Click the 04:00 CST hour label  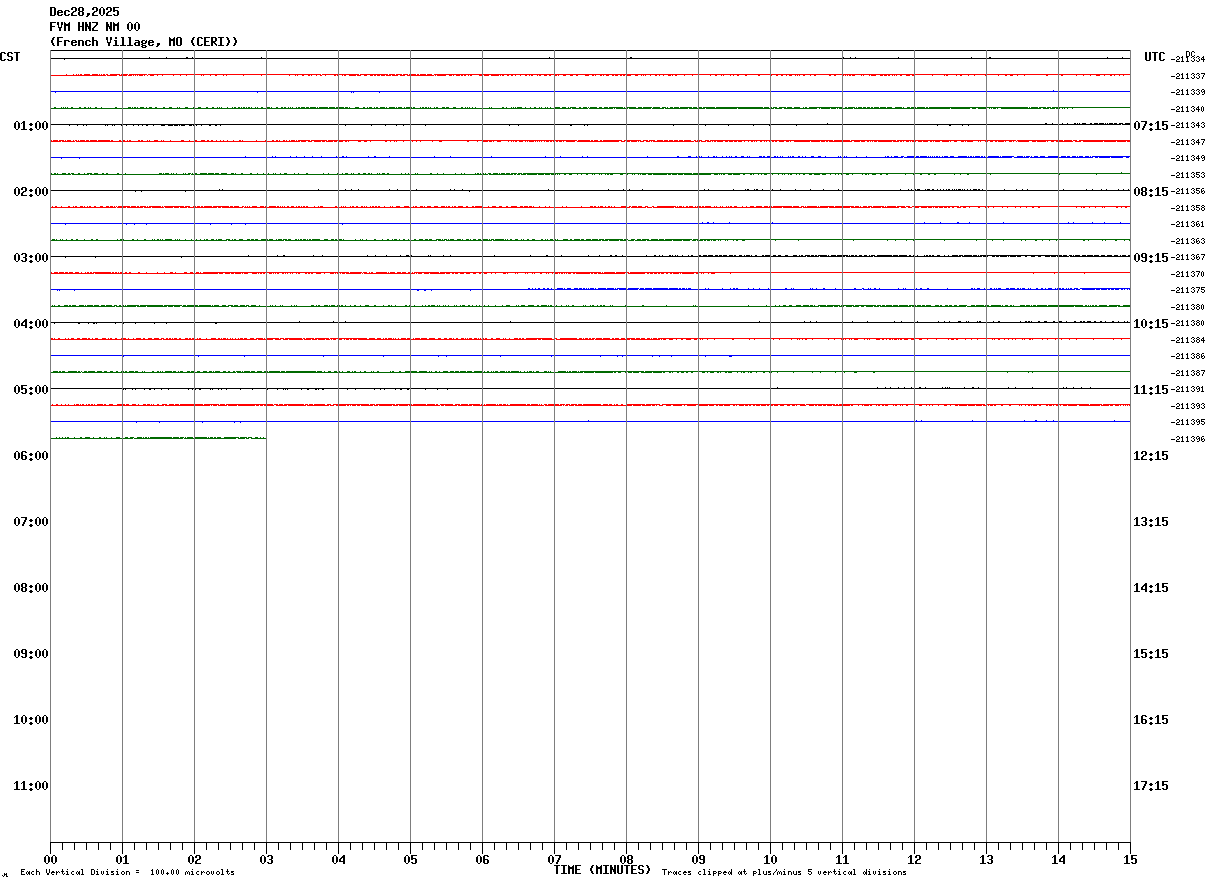[31, 323]
